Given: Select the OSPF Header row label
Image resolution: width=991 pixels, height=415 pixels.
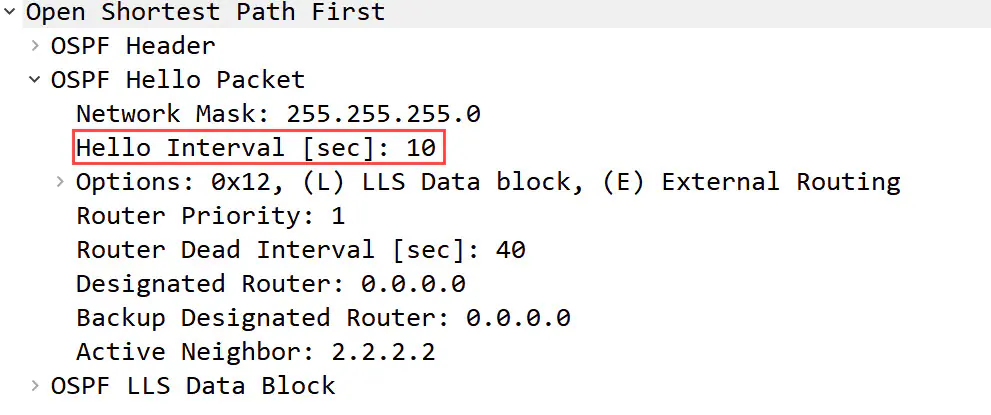Looking at the screenshot, I should tap(132, 46).
